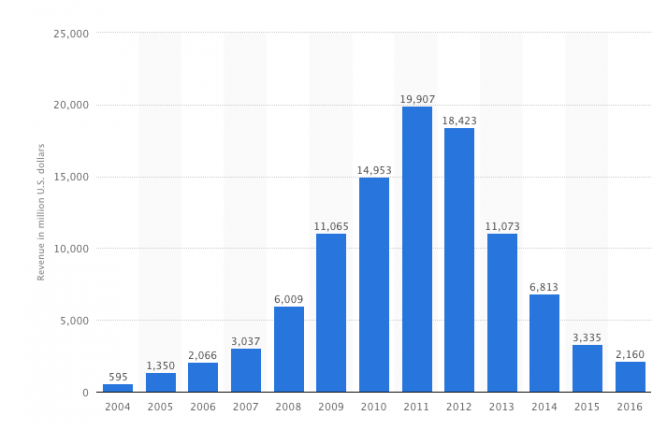Select the 2009 blue bar
Viewport: 667px width, 430px height.
[331, 312]
